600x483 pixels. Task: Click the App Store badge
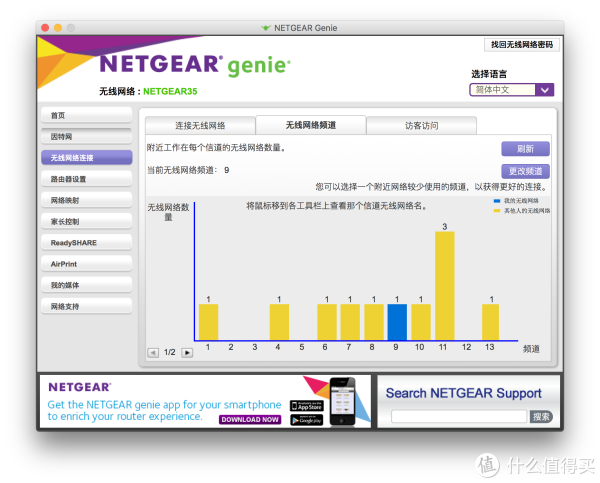(307, 406)
